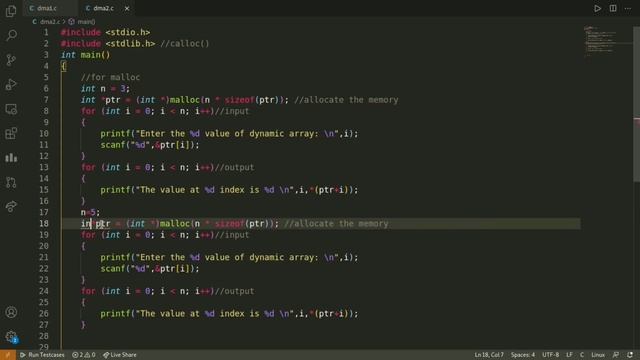Click the Linux configuration status item

pyautogui.click(x=598, y=355)
